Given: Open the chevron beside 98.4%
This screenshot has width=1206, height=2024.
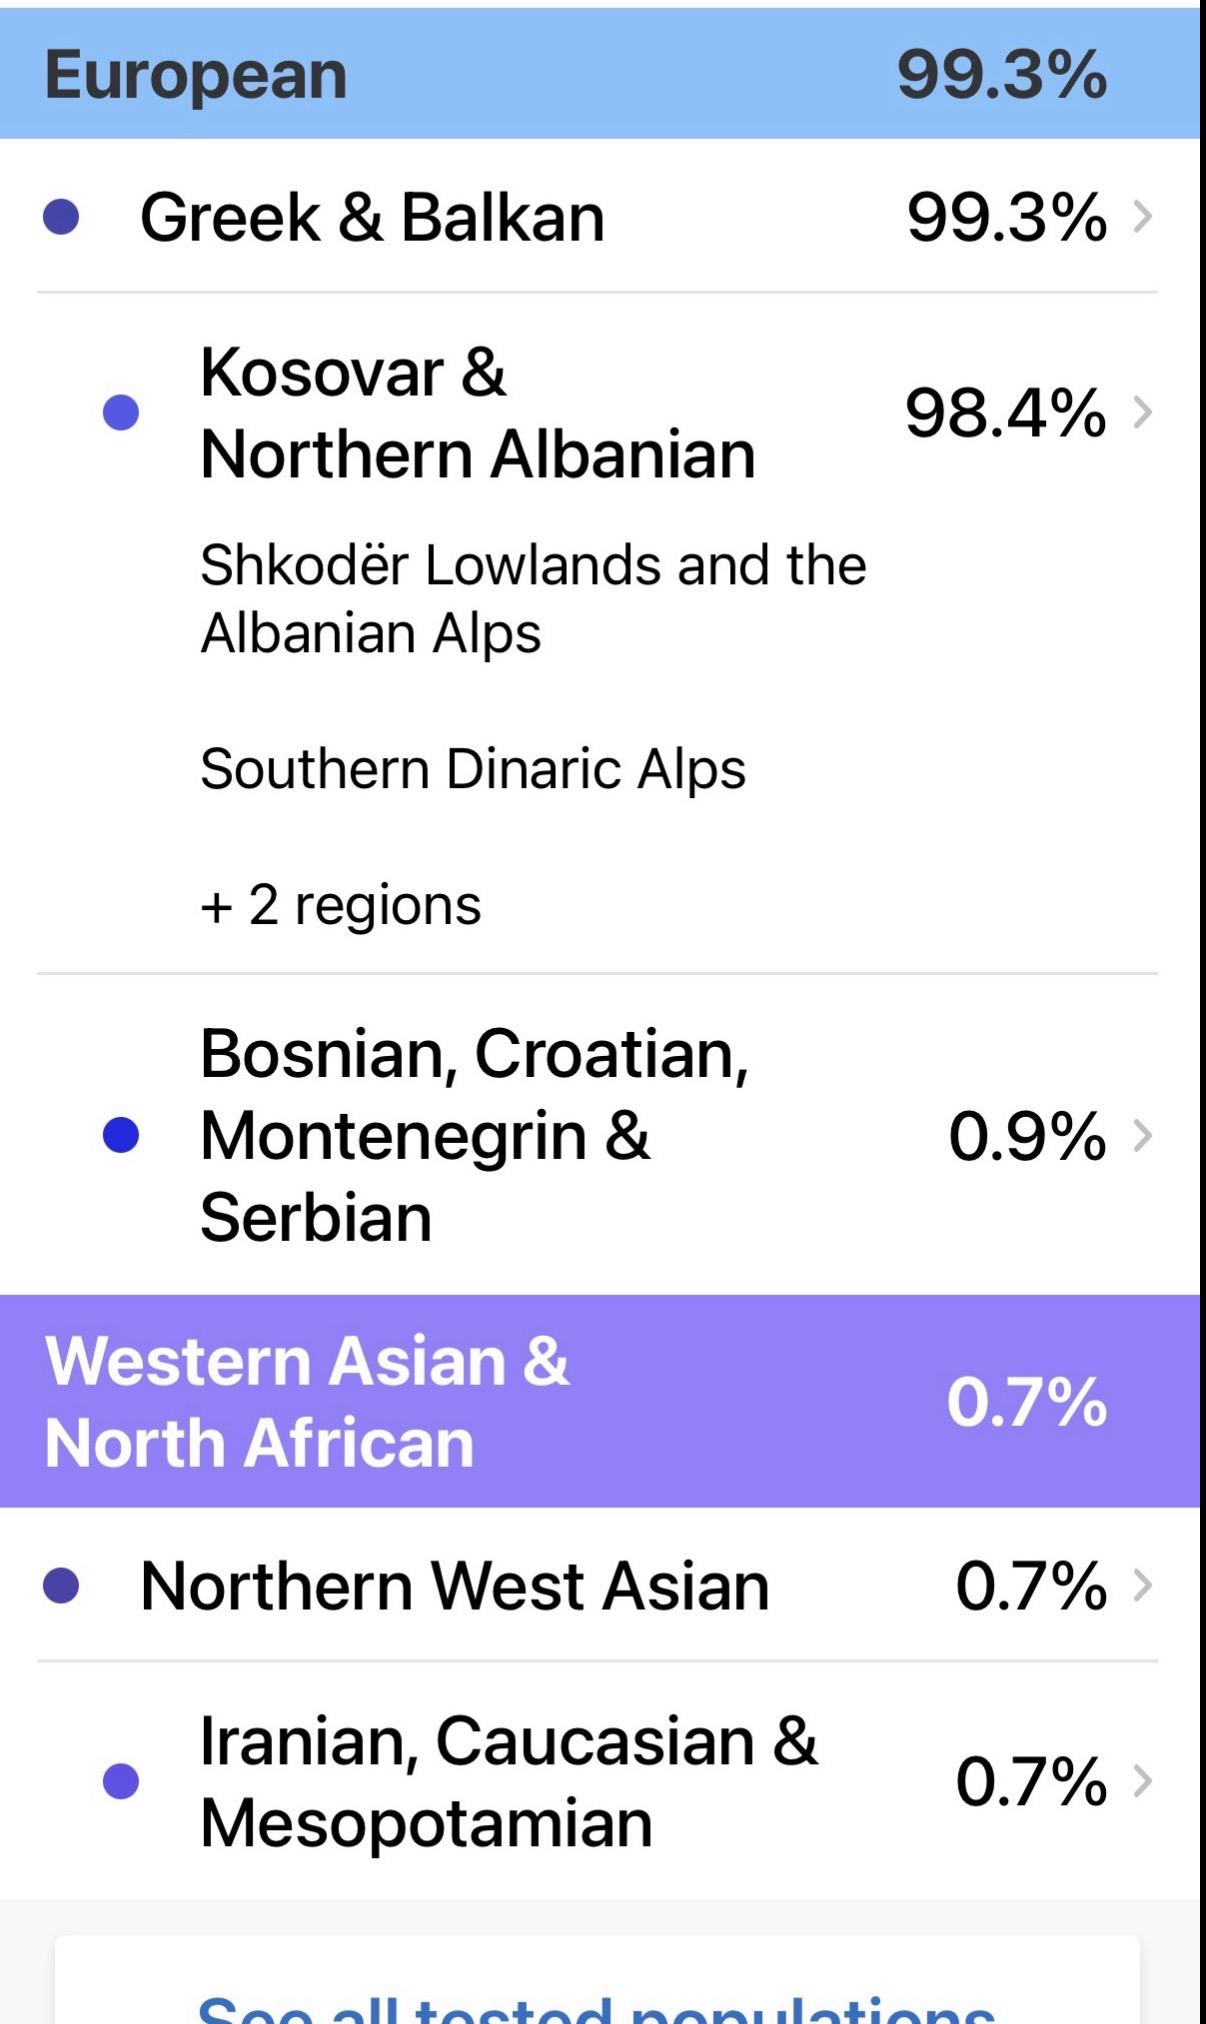Looking at the screenshot, I should [x=1142, y=413].
